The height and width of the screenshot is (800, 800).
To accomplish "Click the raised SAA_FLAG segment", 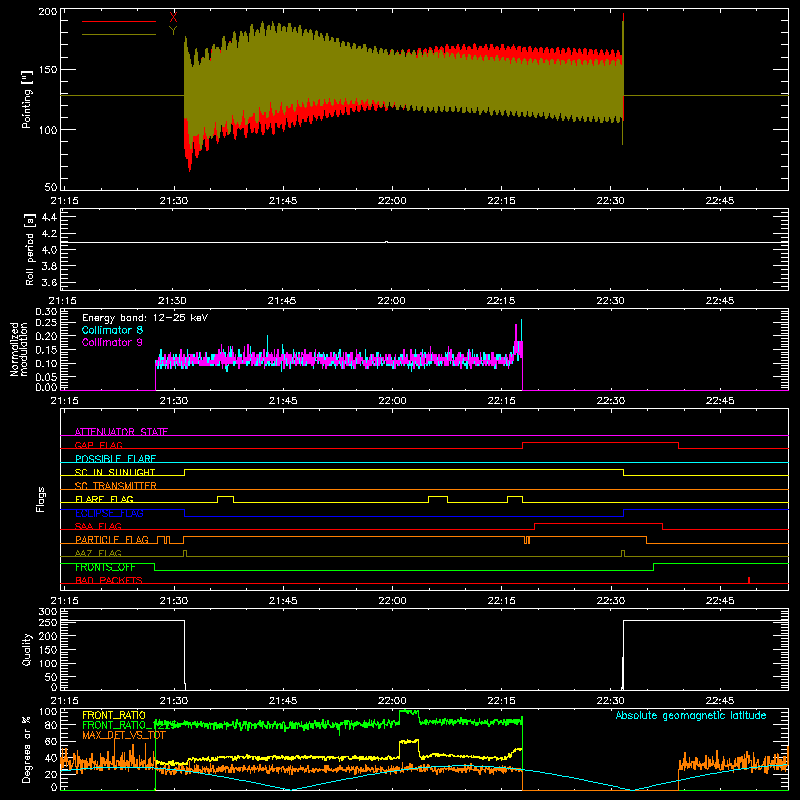I will tap(598, 524).
